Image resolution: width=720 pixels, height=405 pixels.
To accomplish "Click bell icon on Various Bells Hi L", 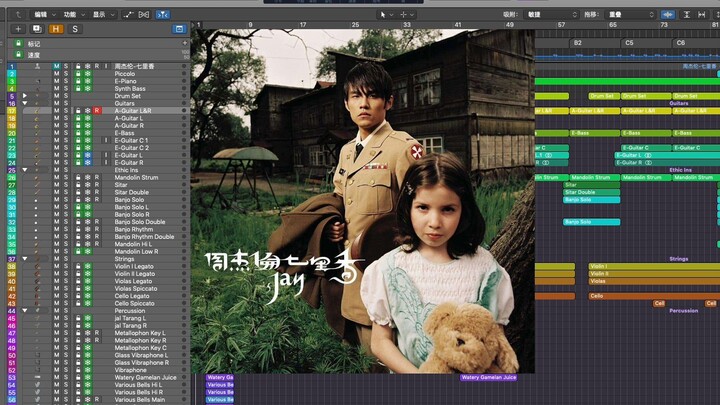I will point(37,385).
